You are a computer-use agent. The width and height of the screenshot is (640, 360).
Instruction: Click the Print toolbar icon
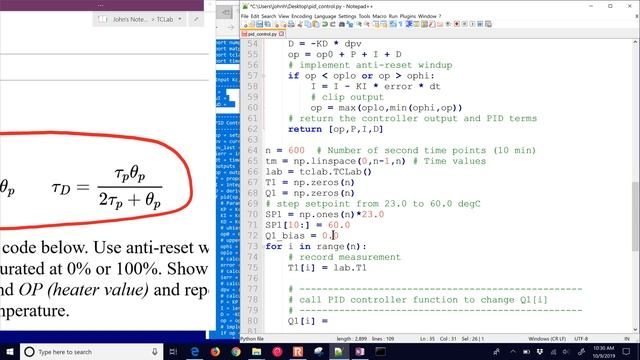[292, 24]
